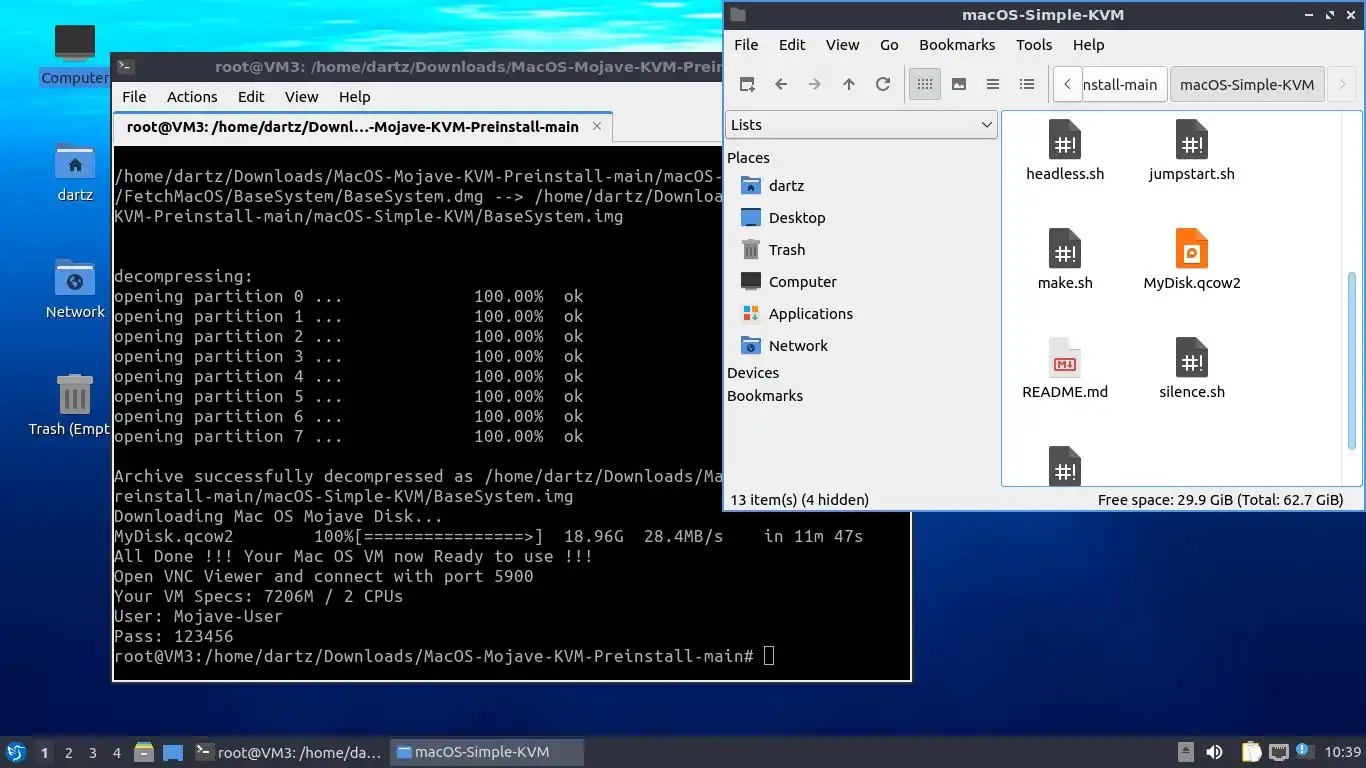The height and width of the screenshot is (768, 1366).
Task: Click show desktop icon in panel
Action: tap(173, 752)
